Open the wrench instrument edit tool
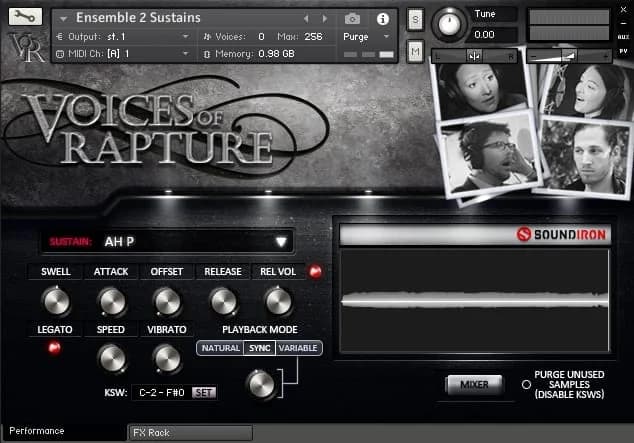This screenshot has width=634, height=443. point(25,17)
